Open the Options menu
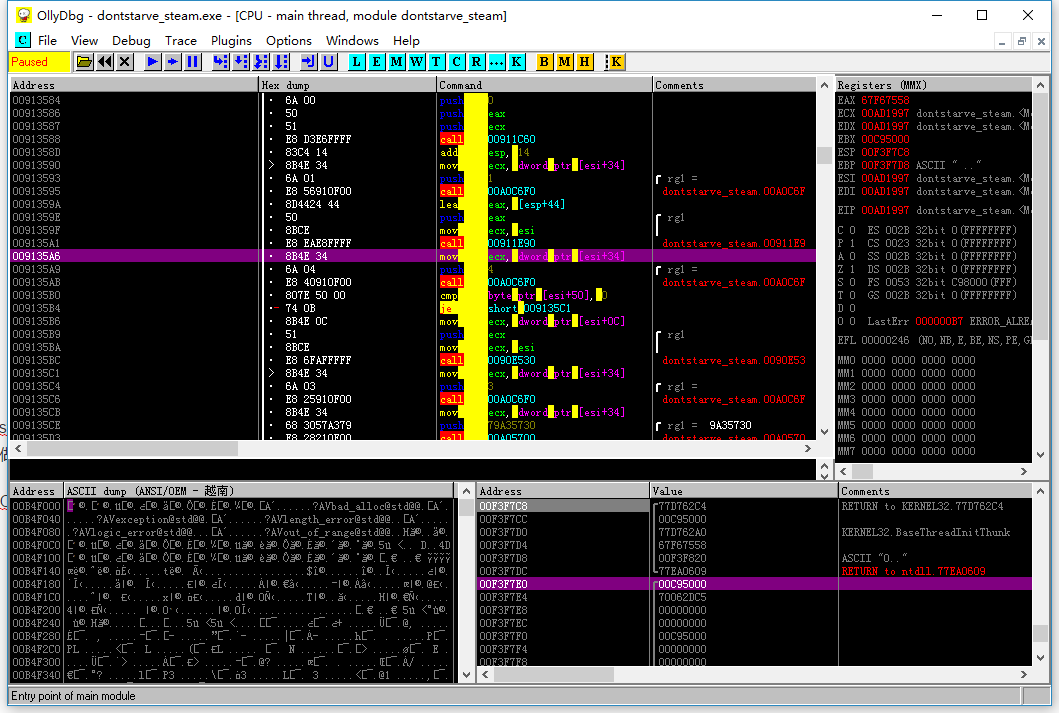Image resolution: width=1059 pixels, height=713 pixels. [288, 41]
